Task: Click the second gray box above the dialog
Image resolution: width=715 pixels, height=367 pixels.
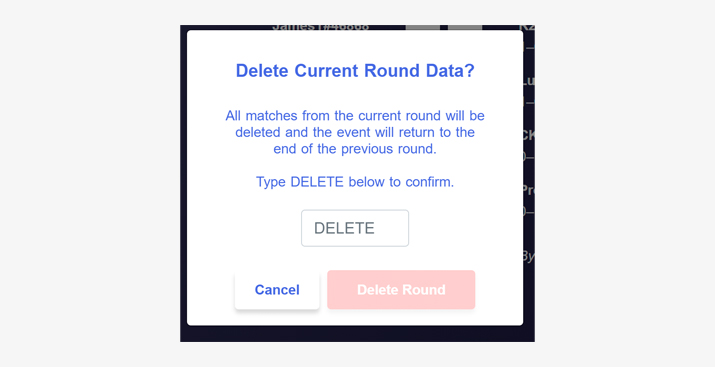Action: pyautogui.click(x=465, y=27)
